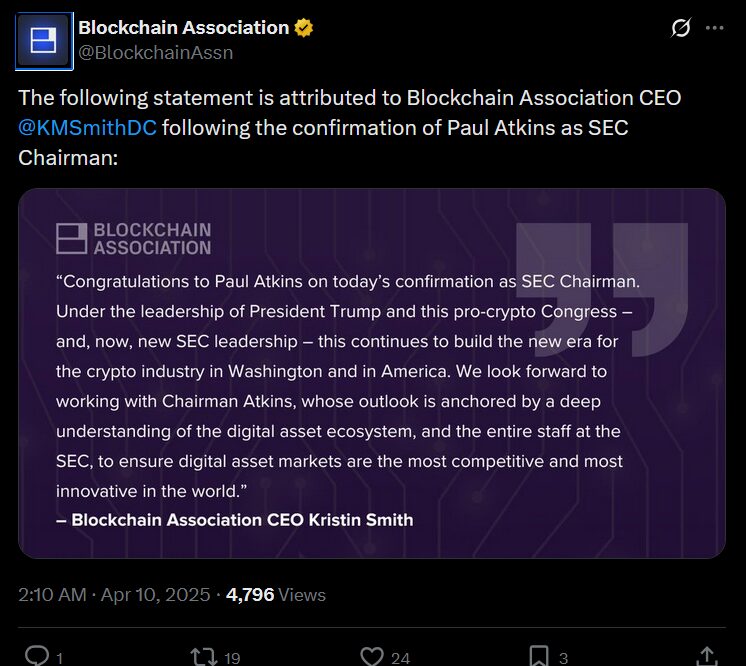Follow the @KMSmithDC mention link

click(x=88, y=129)
